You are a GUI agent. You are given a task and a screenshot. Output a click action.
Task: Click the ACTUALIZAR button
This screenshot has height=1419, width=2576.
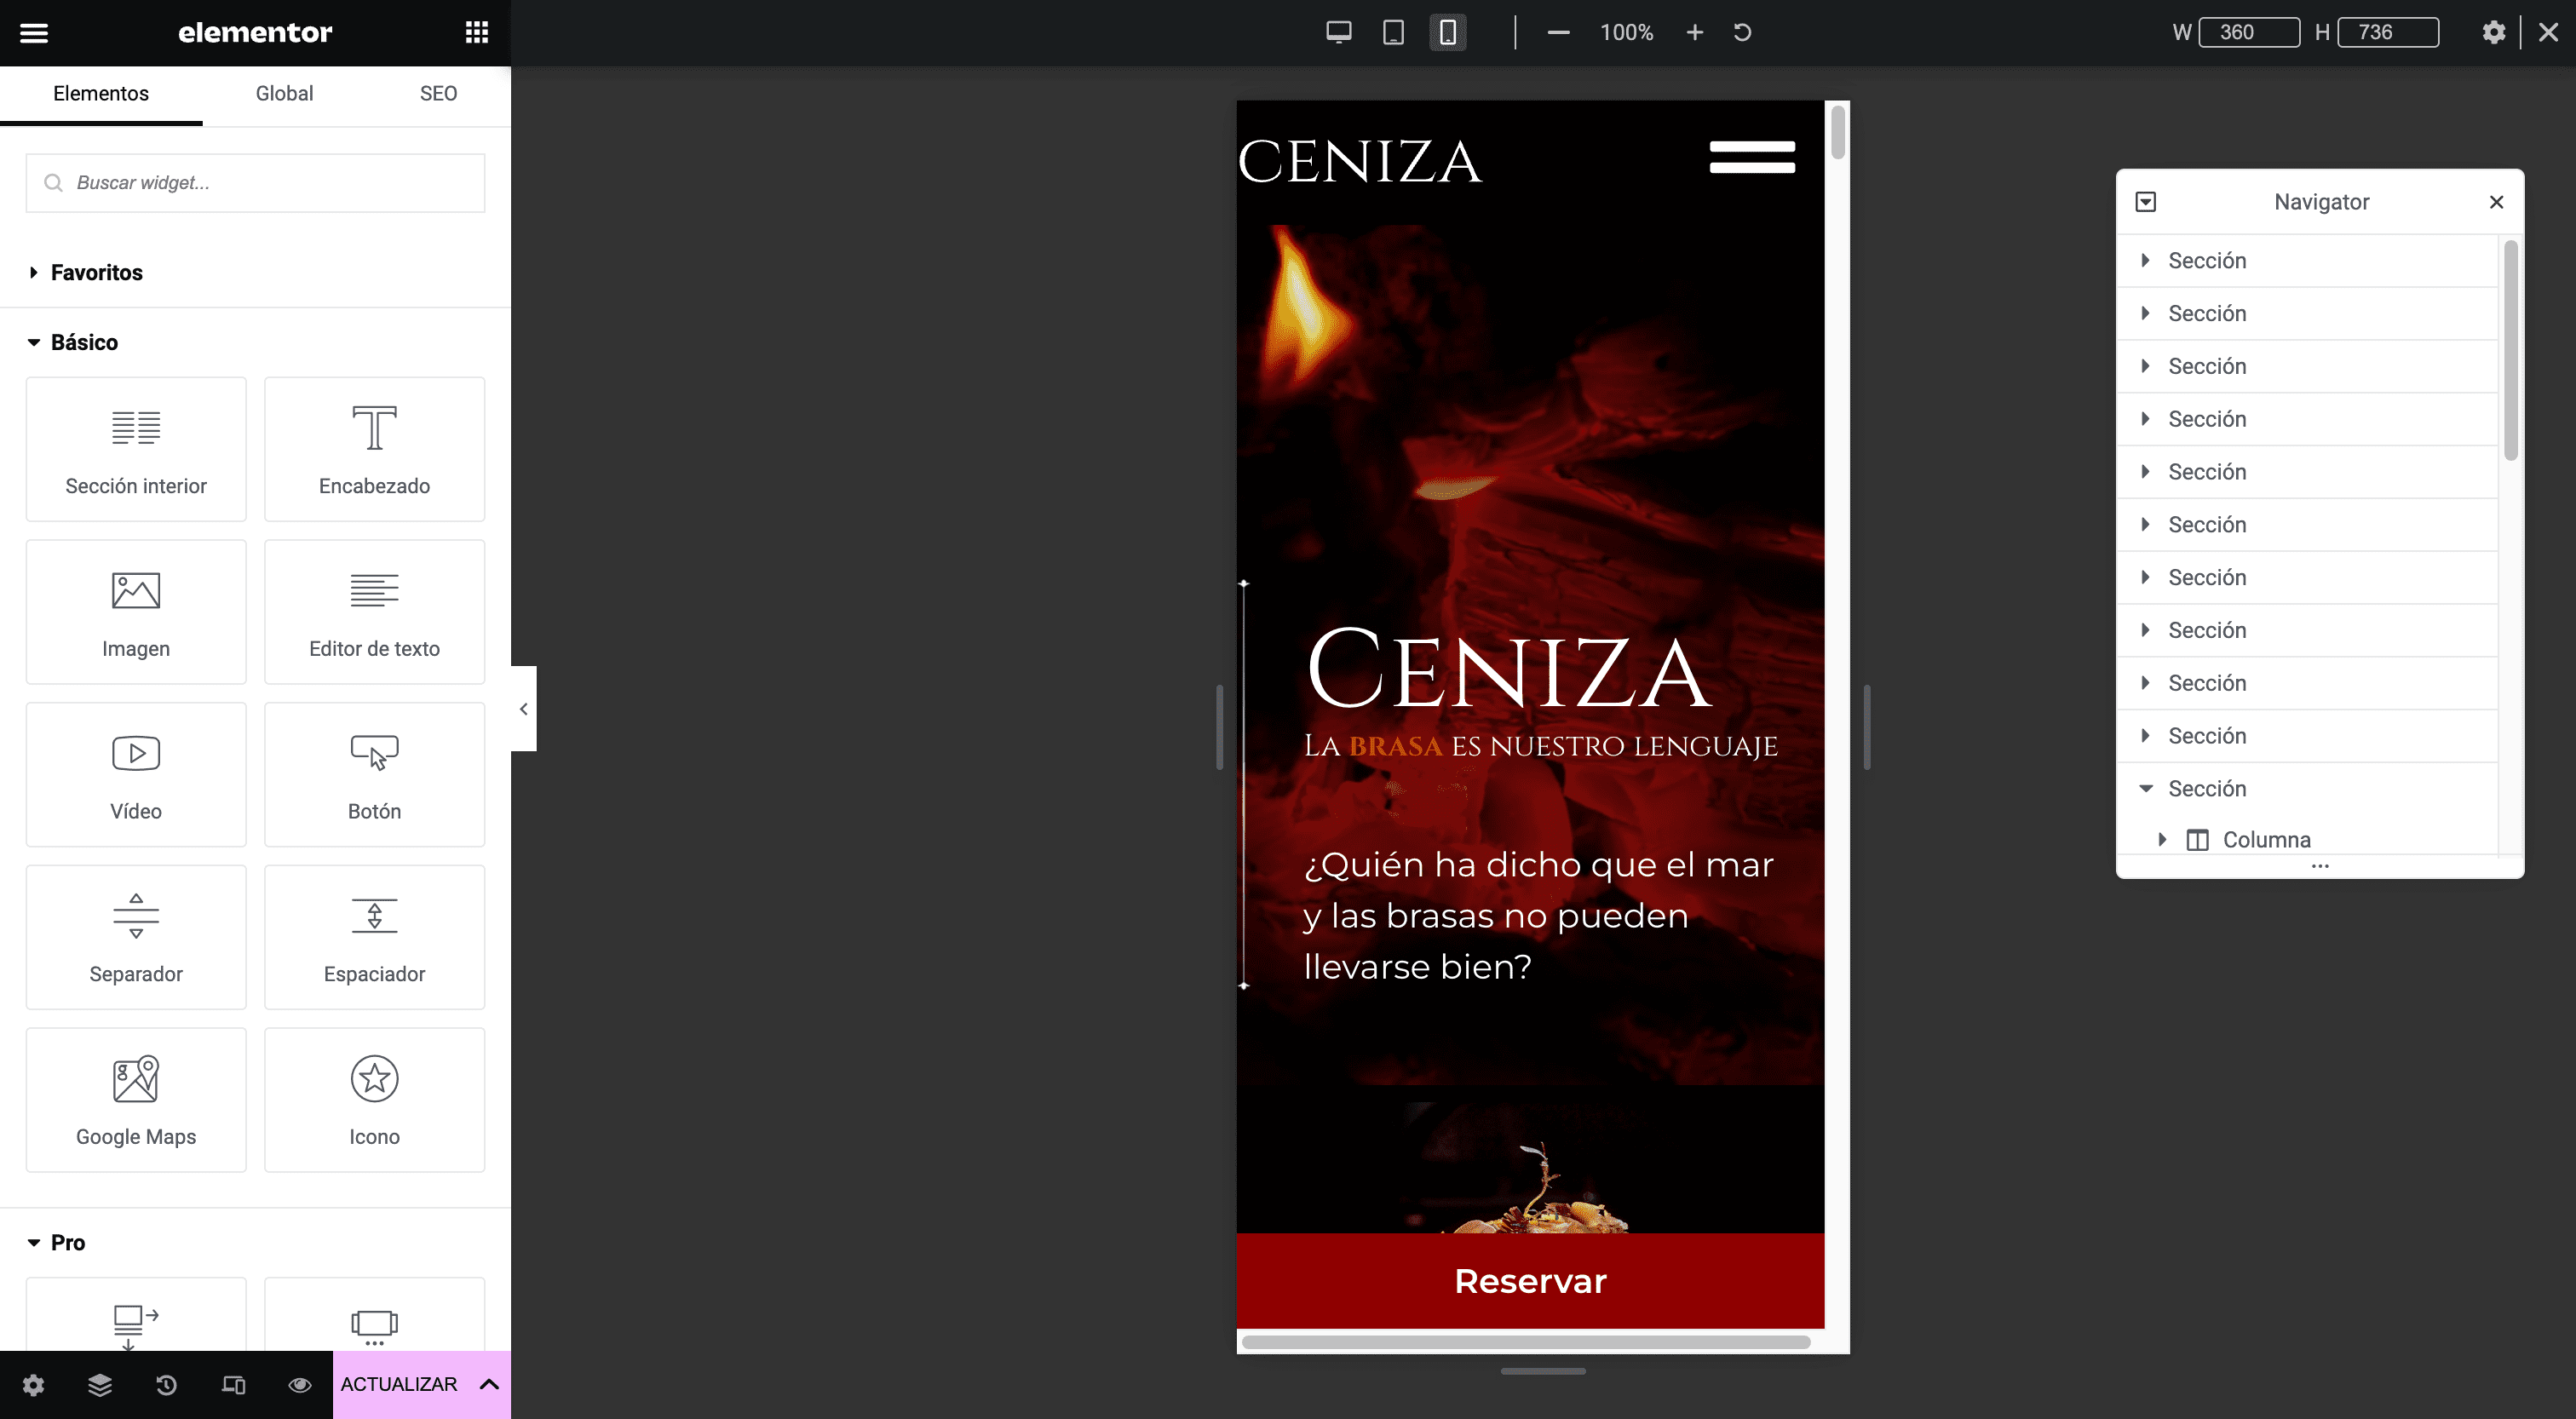pyautogui.click(x=399, y=1385)
